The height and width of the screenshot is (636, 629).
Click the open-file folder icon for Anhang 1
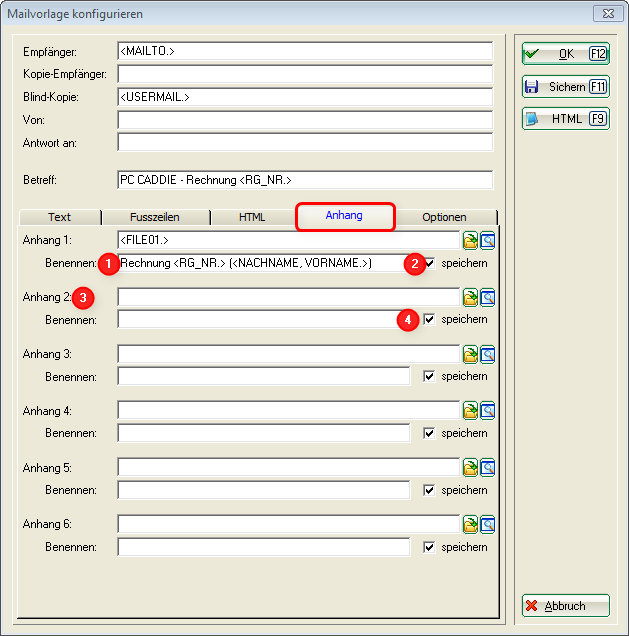point(470,240)
